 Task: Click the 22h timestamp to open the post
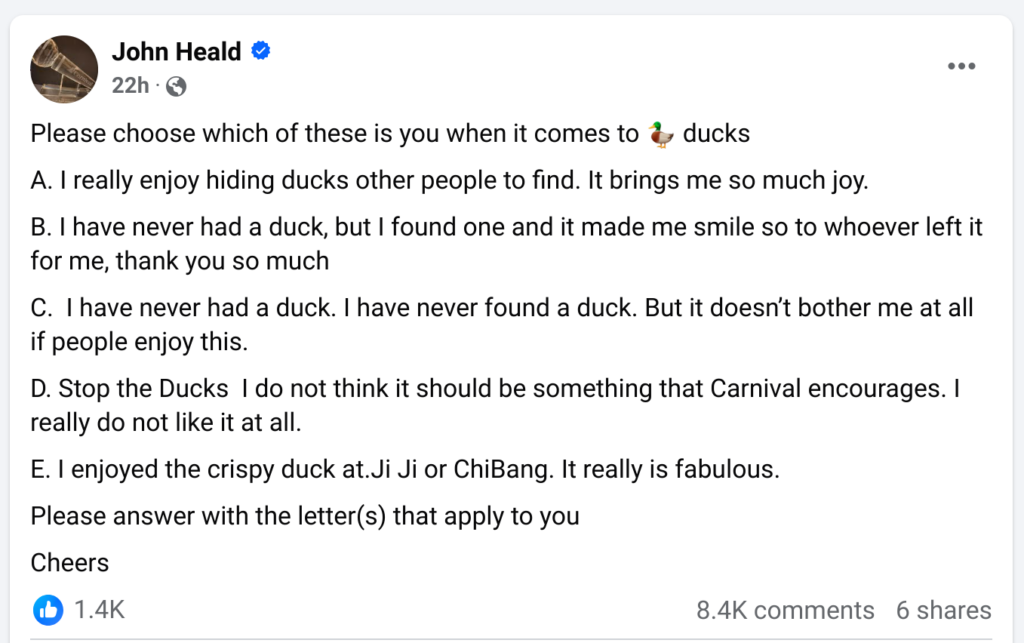click(129, 86)
